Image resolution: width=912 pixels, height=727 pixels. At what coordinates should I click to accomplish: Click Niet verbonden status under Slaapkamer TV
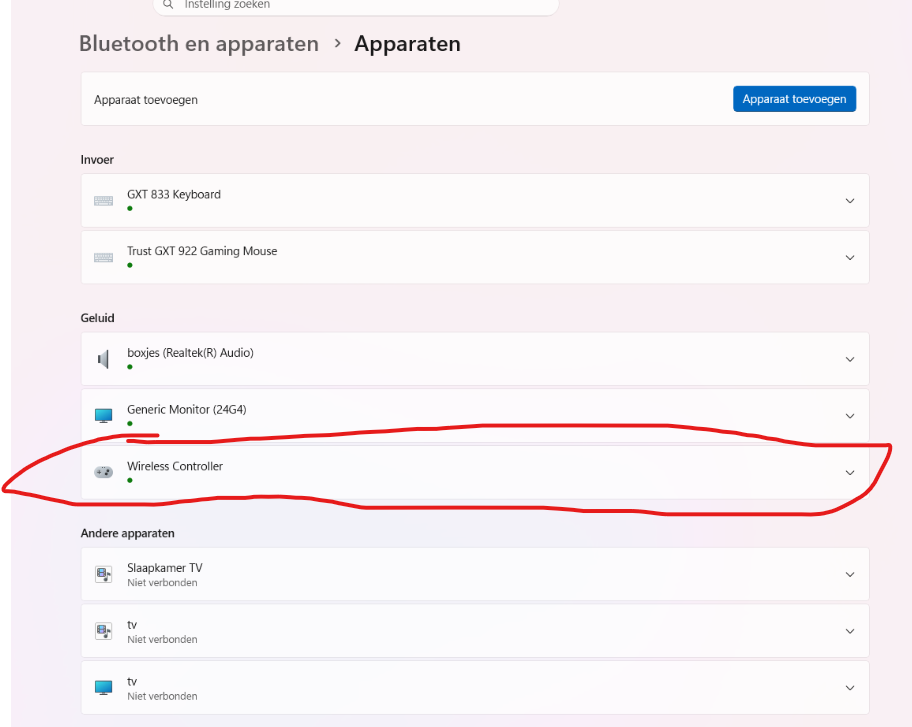pos(162,583)
